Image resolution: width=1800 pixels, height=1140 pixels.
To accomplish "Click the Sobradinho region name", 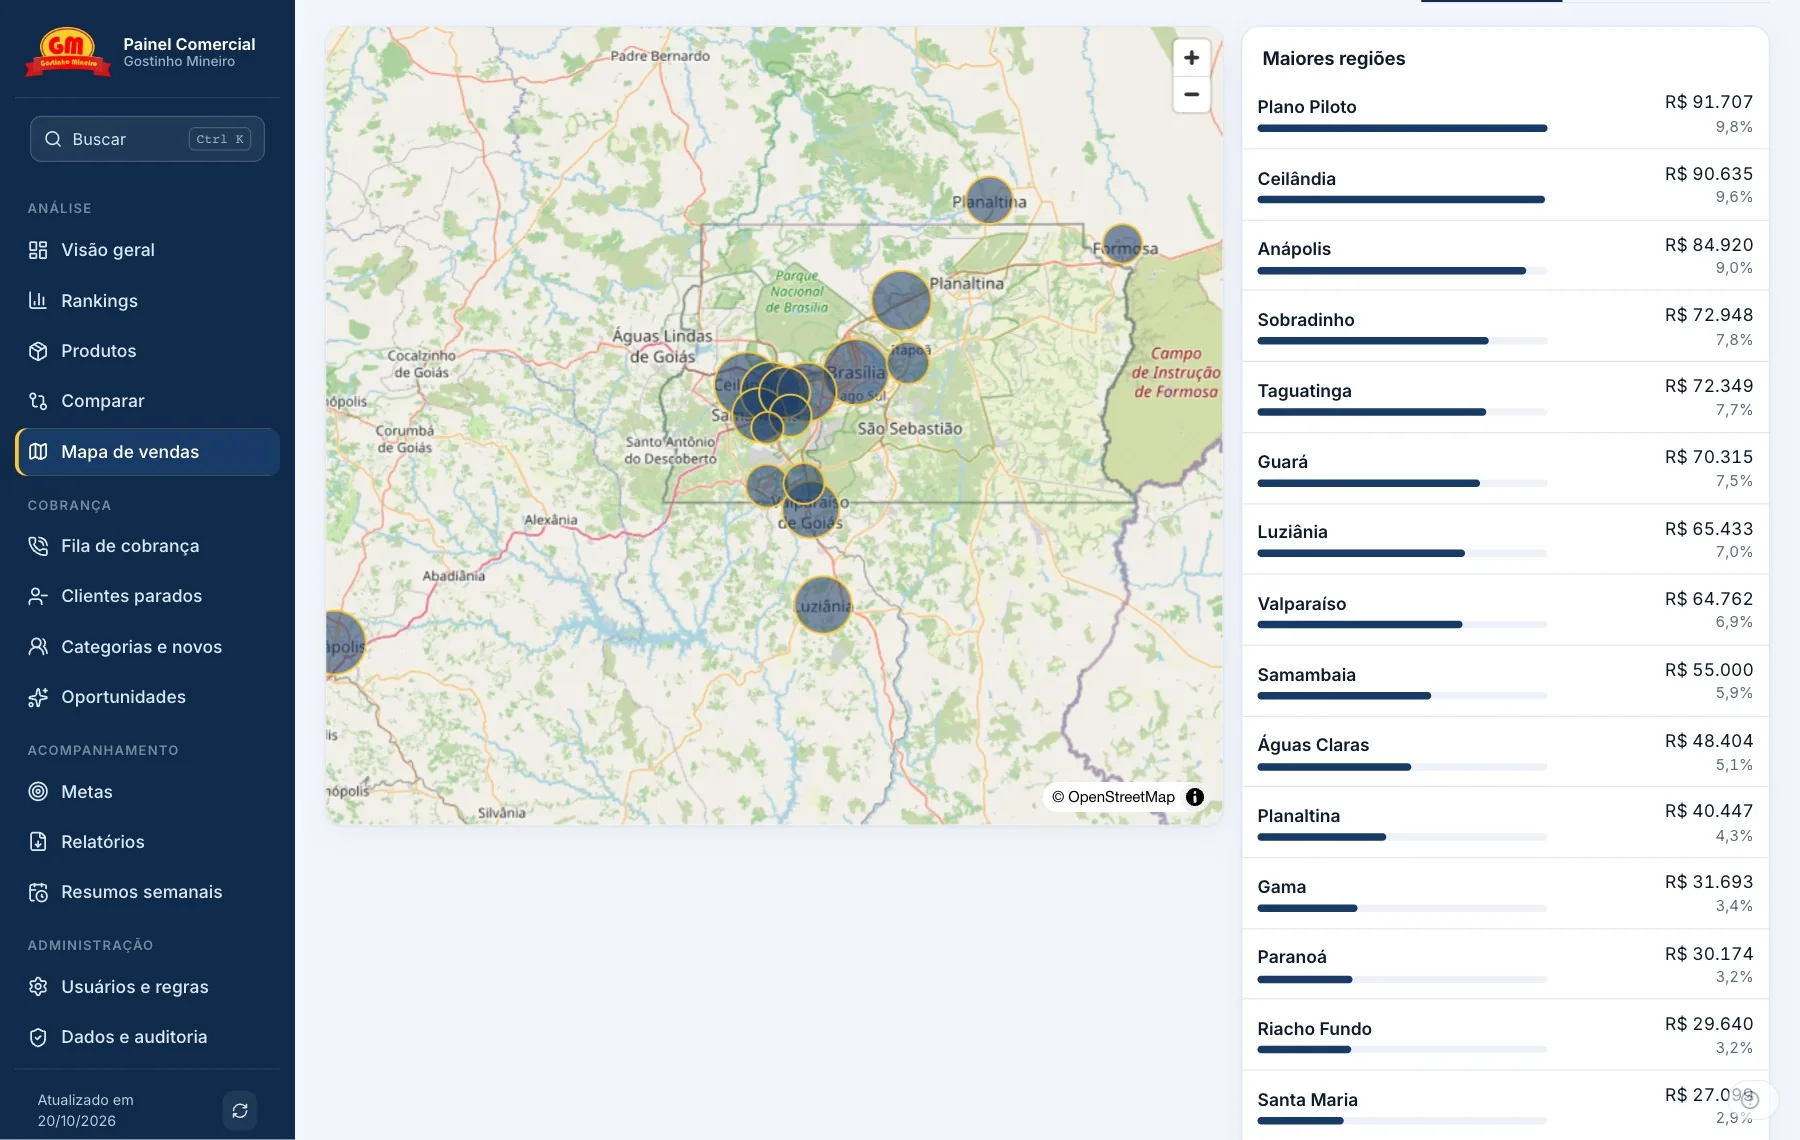I will click(x=1306, y=320).
